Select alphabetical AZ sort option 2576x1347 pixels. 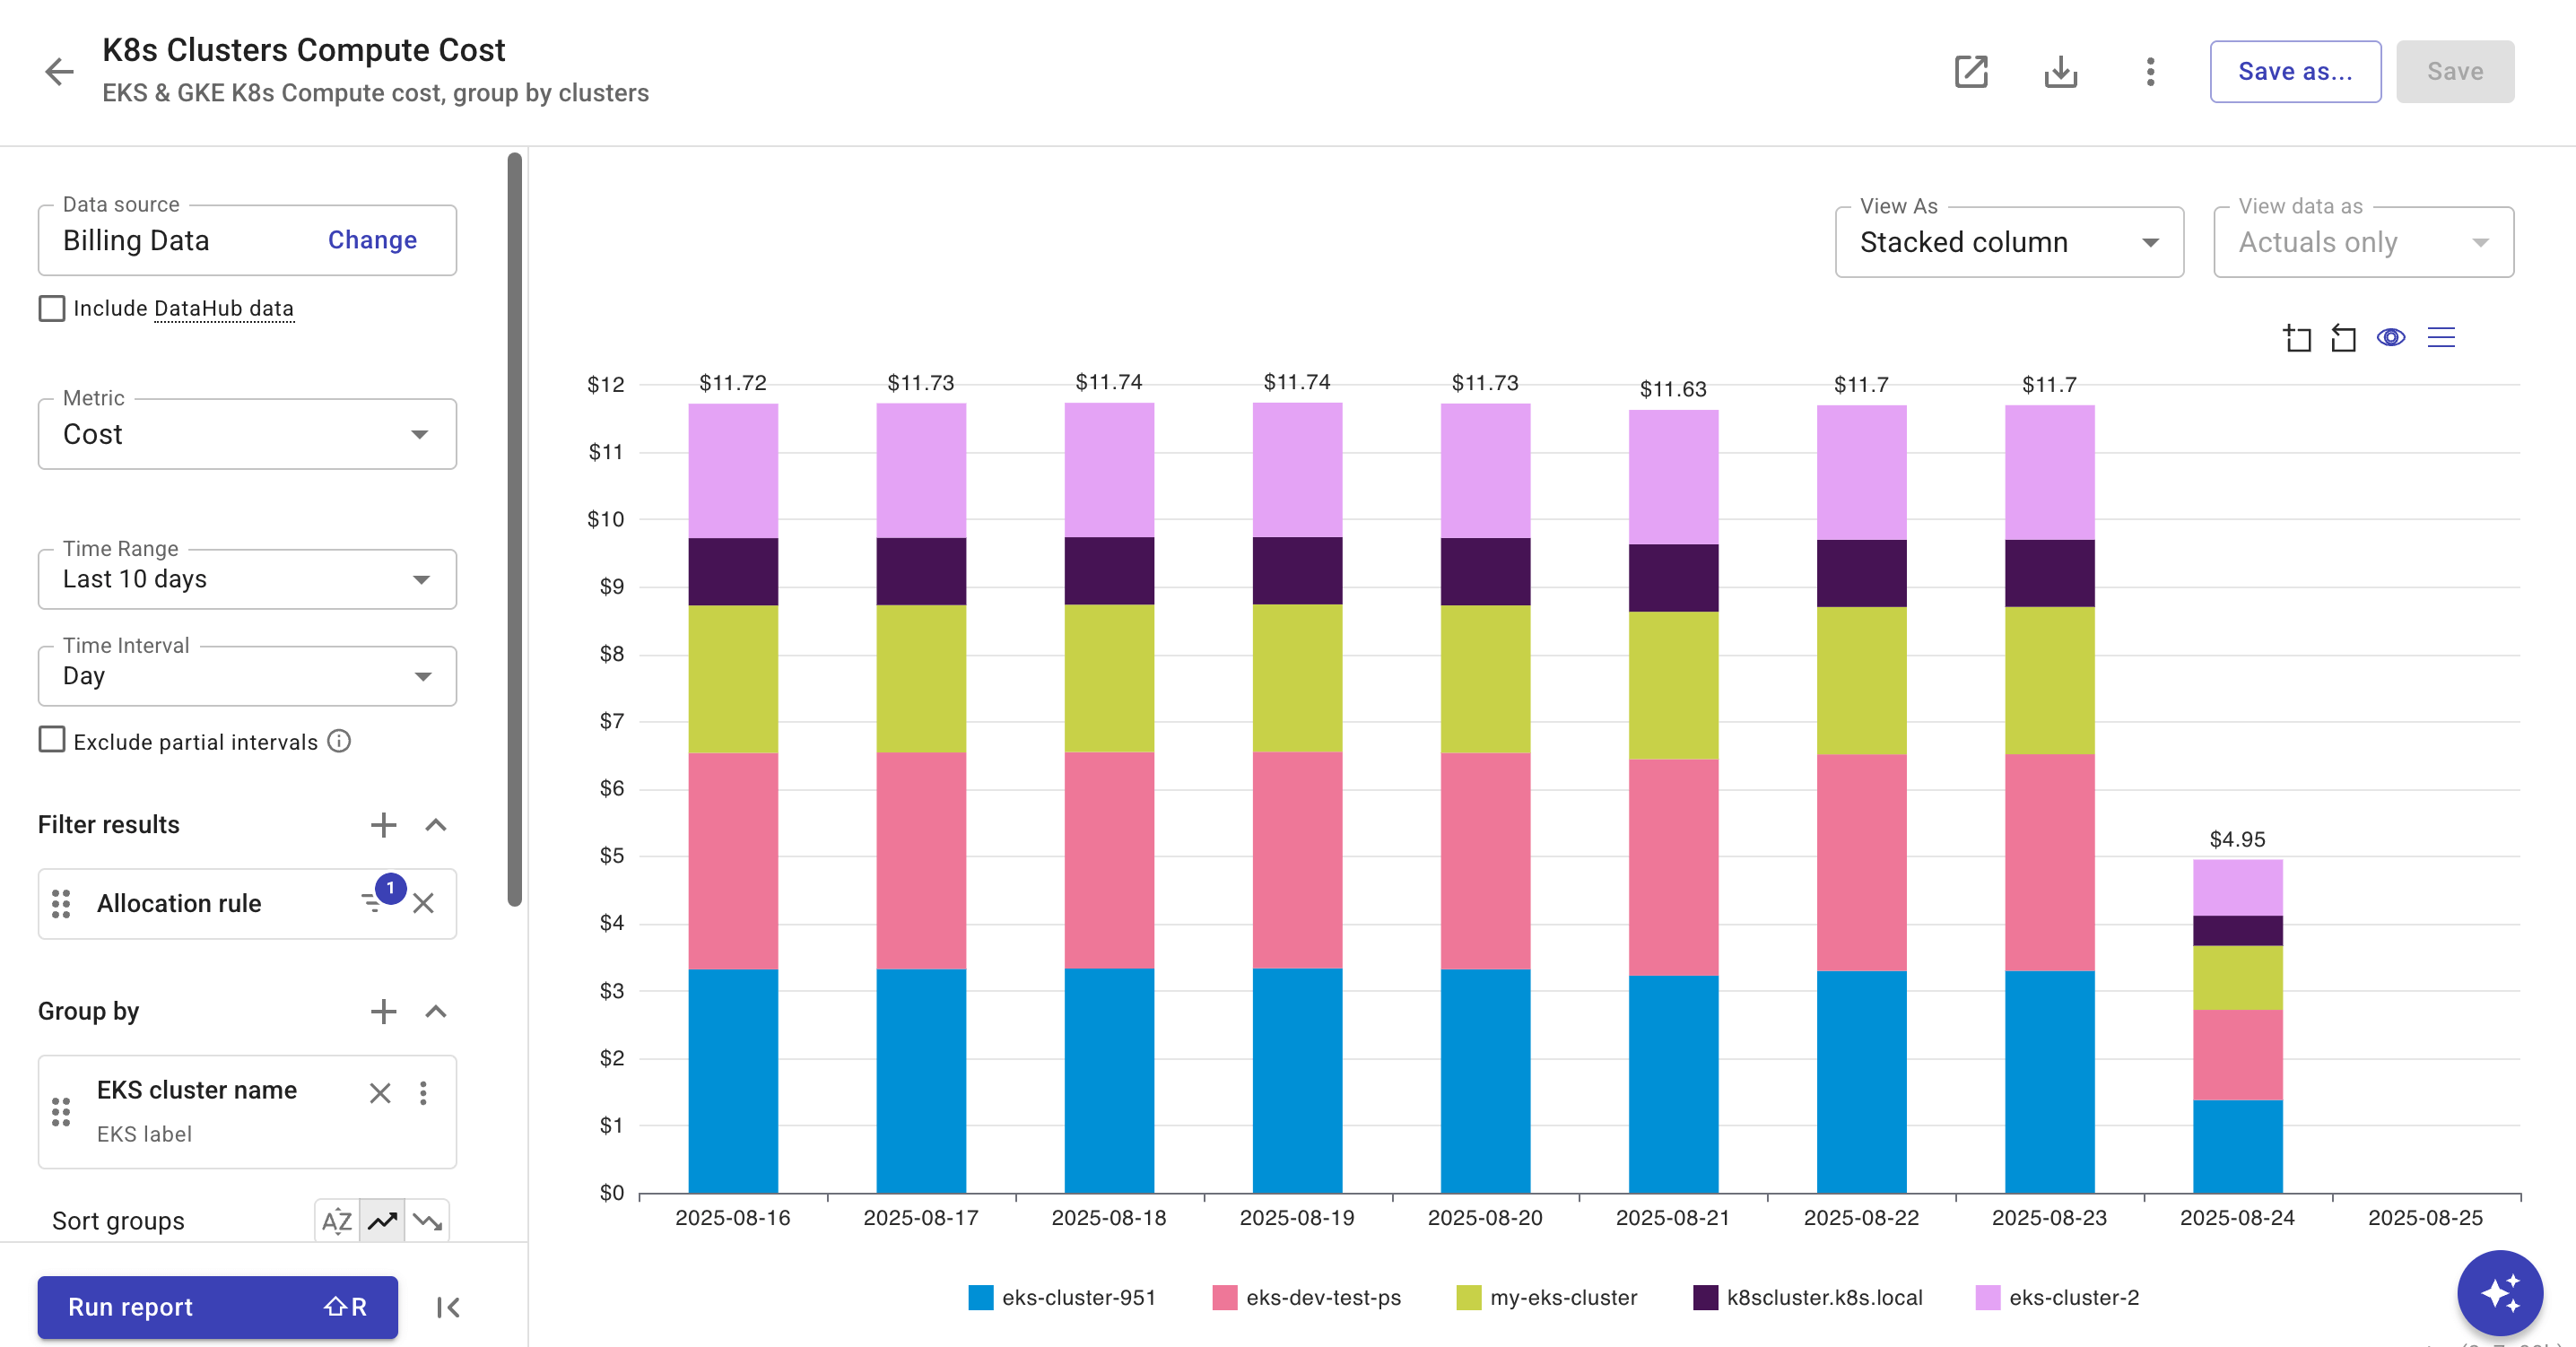337,1221
